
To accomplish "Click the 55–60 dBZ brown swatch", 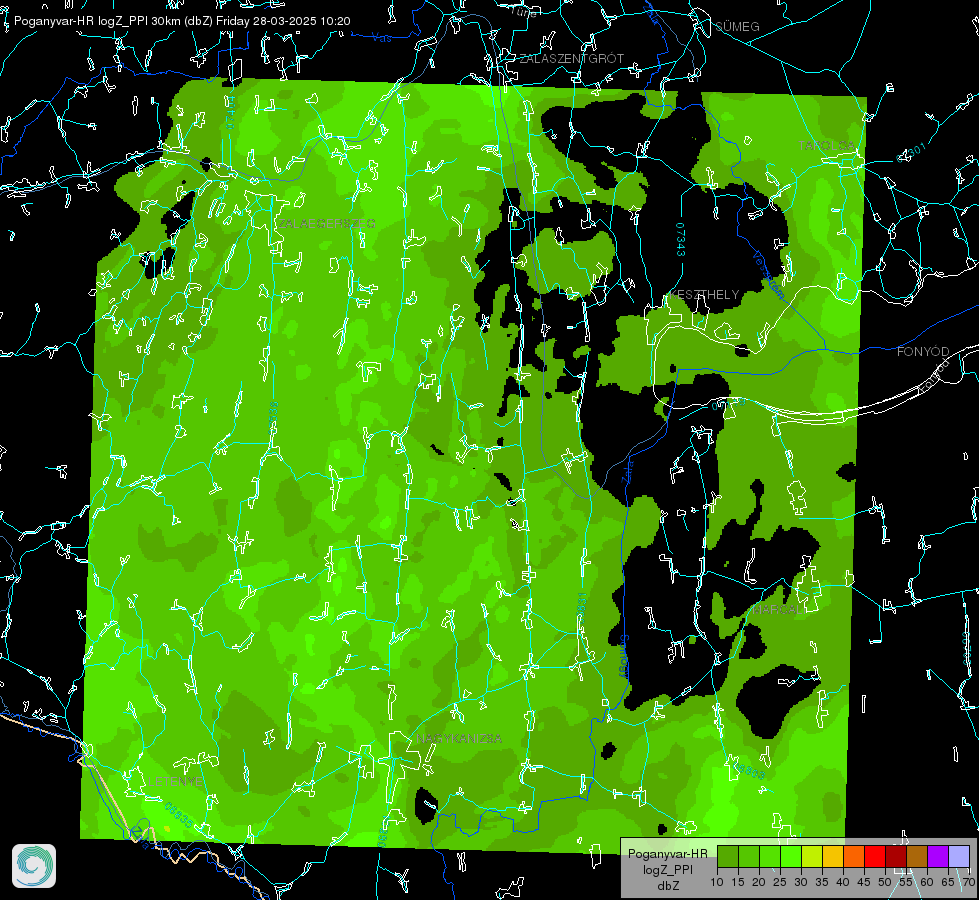I will 917,856.
